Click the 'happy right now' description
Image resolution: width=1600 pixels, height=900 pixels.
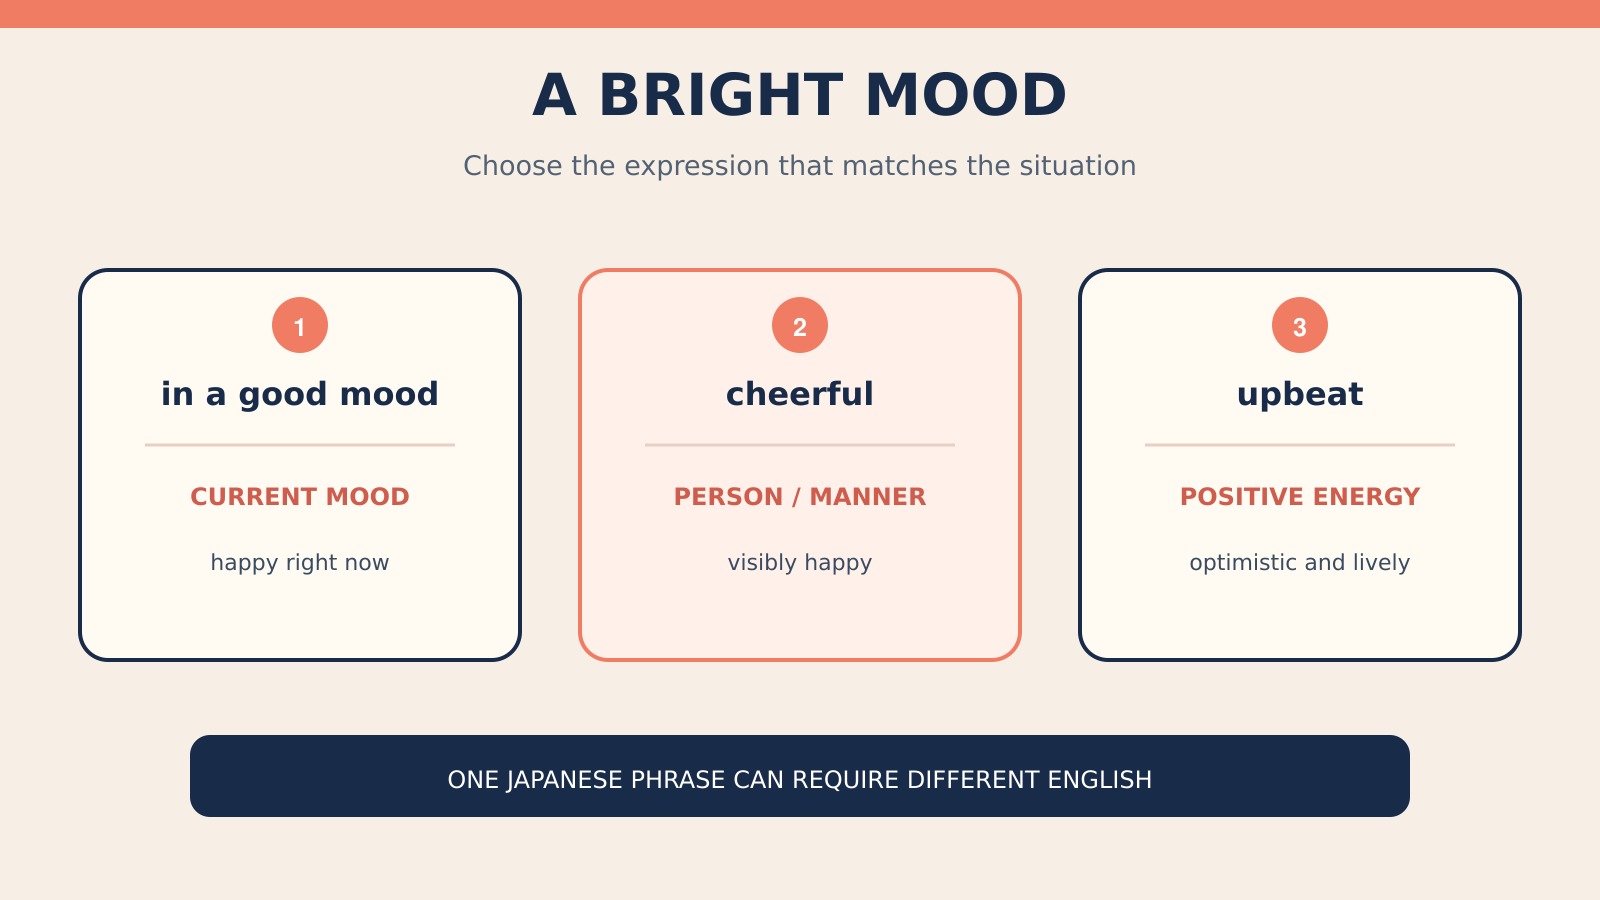(x=300, y=563)
